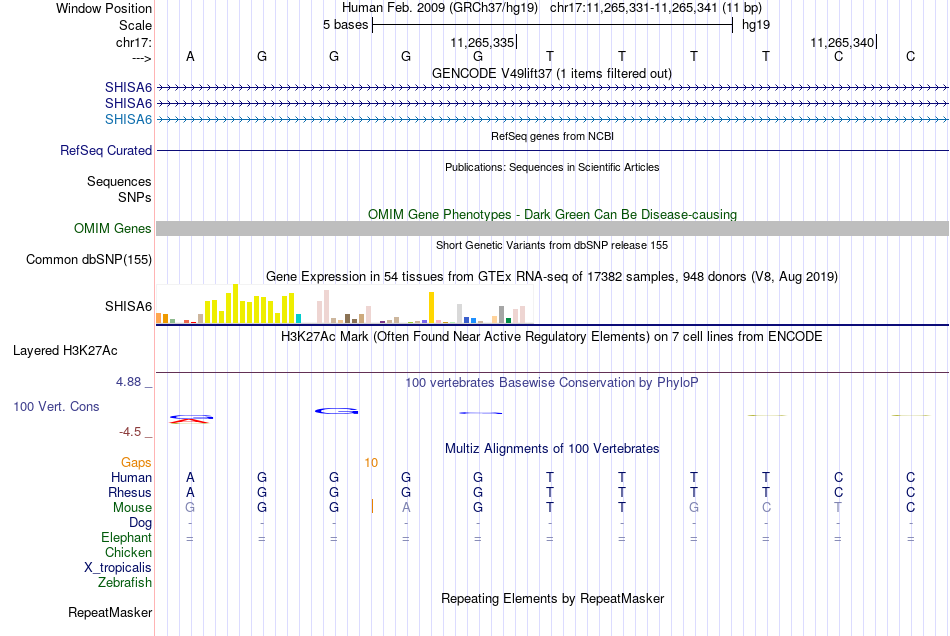Click the Human alignment row label
This screenshot has width=950, height=636.
[x=131, y=477]
